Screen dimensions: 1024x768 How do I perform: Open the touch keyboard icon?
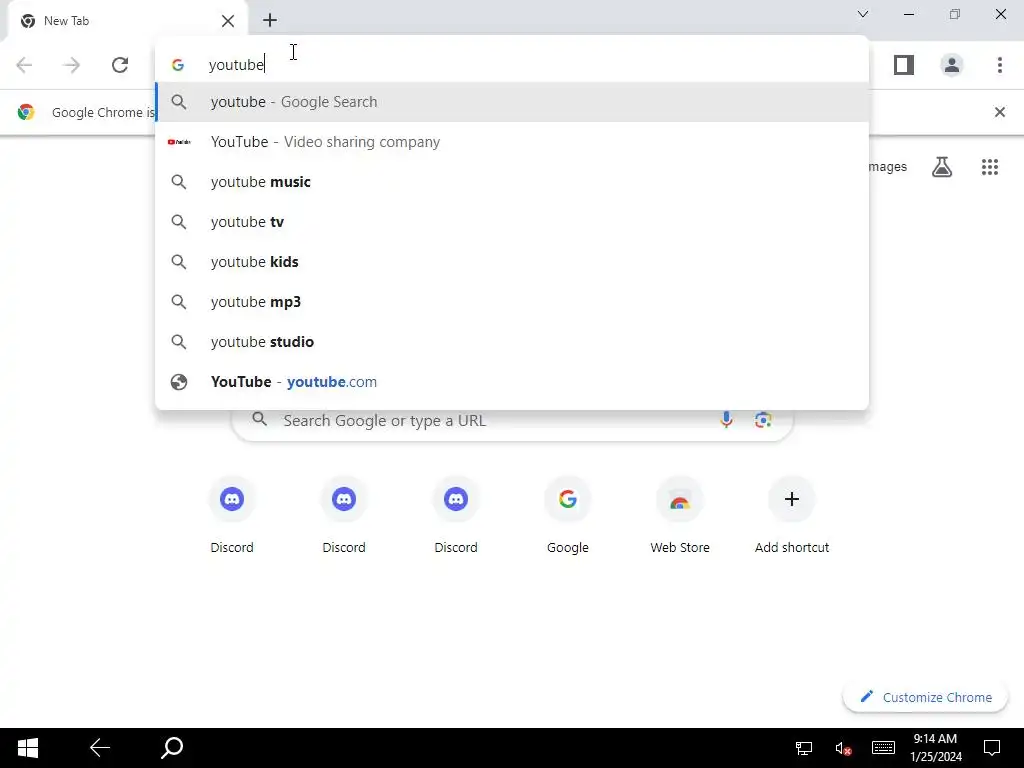click(x=883, y=748)
